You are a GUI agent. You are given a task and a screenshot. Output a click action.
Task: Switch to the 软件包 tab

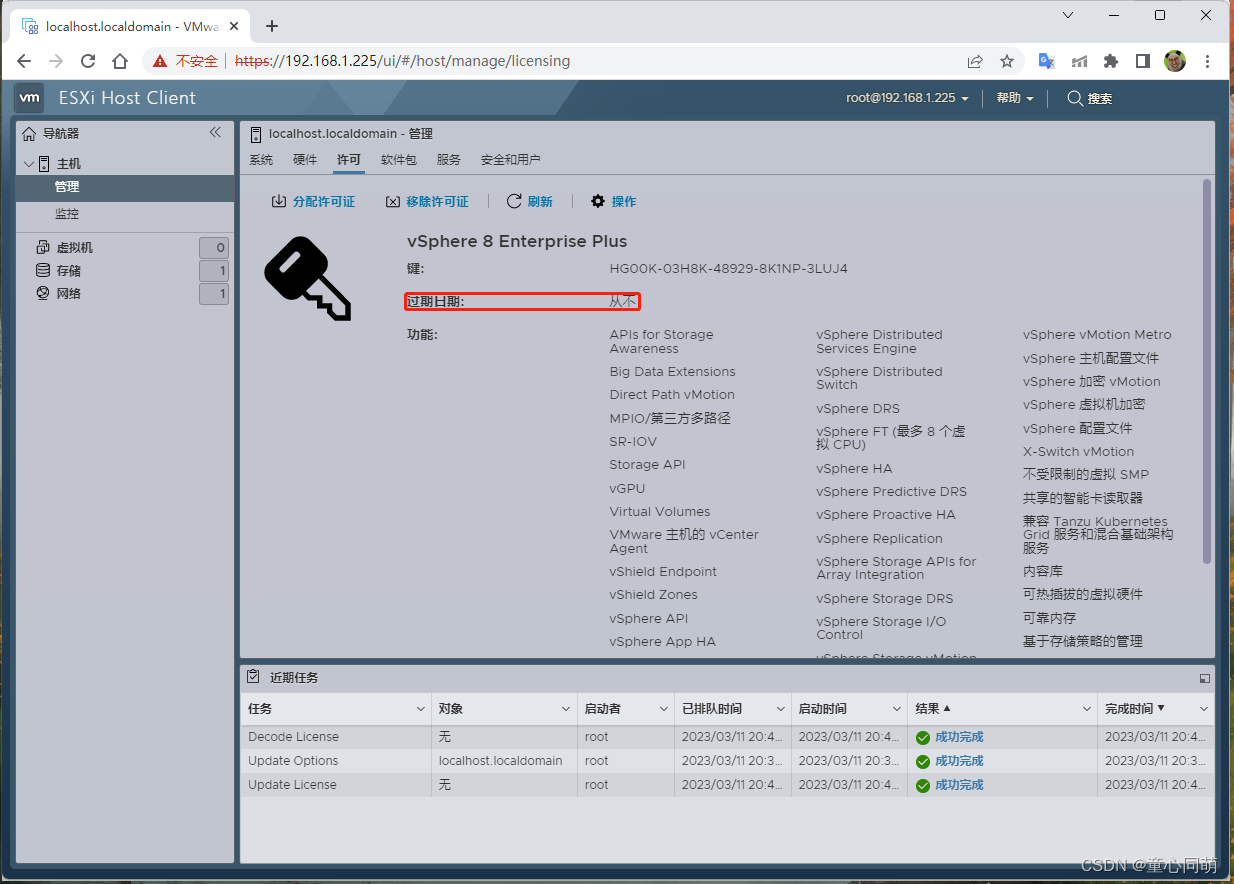click(399, 160)
